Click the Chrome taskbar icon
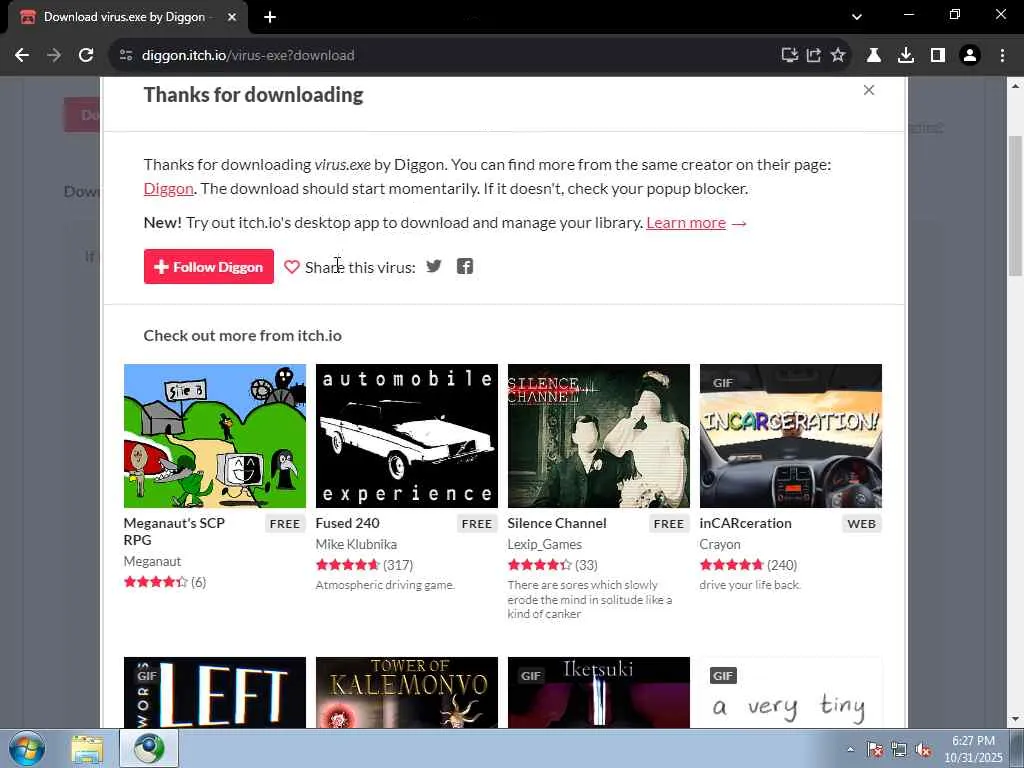Image resolution: width=1024 pixels, height=768 pixels. (148, 749)
